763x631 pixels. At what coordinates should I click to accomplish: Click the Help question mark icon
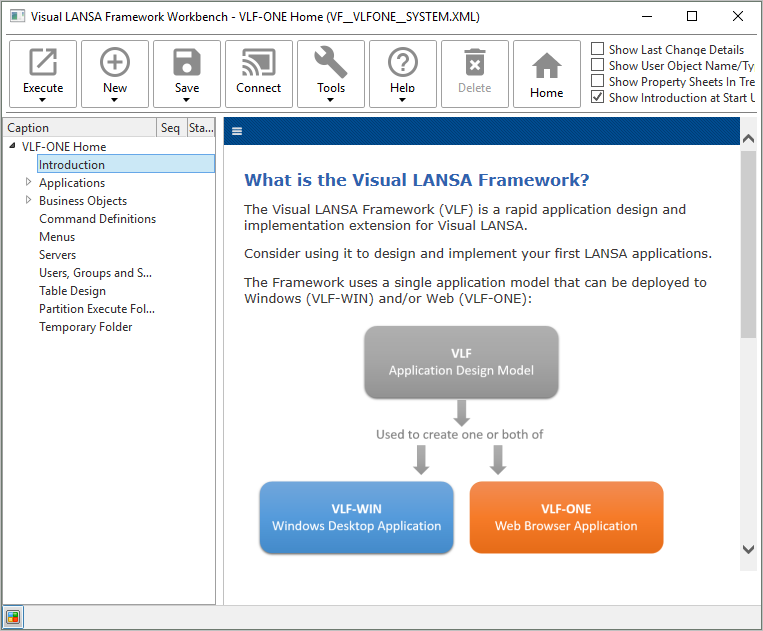point(403,62)
